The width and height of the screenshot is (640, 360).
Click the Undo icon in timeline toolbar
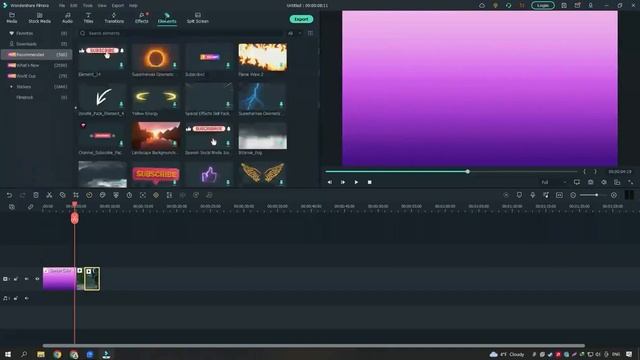[9, 195]
